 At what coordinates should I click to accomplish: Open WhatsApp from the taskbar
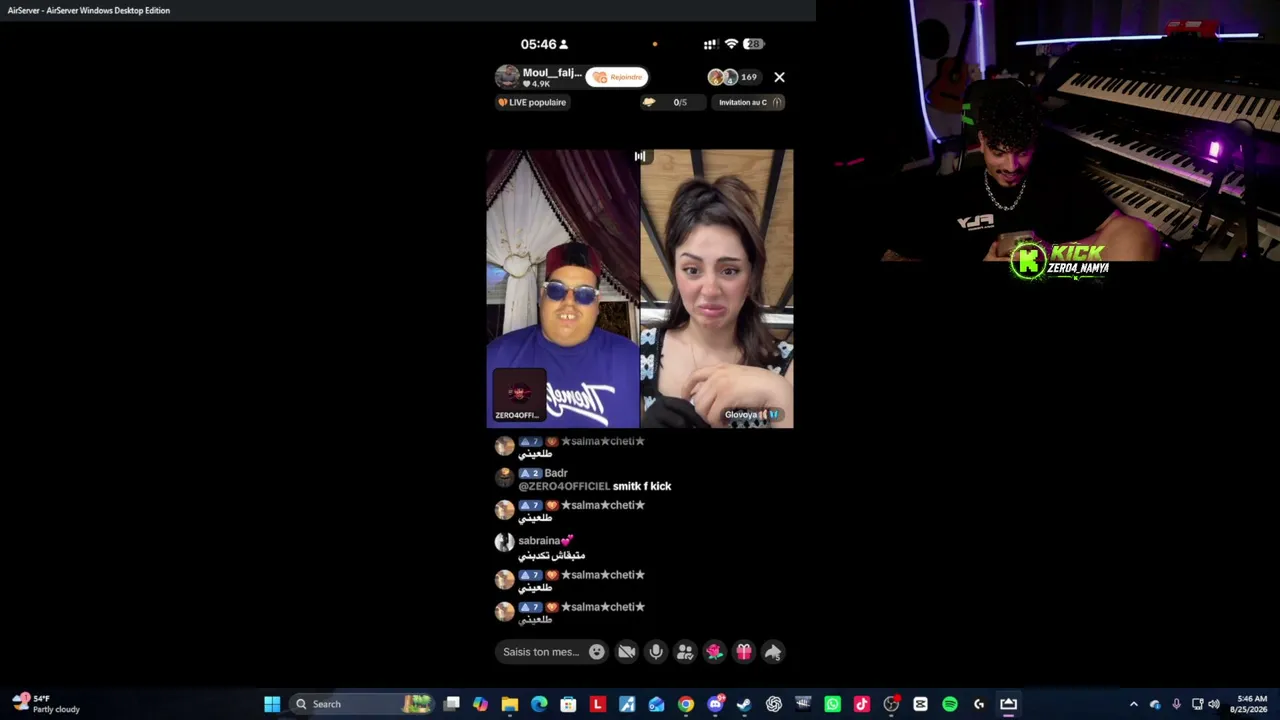click(x=832, y=704)
